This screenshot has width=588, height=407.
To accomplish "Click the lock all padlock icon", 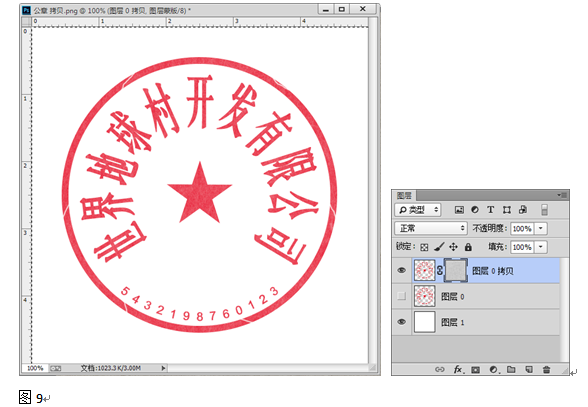I will point(468,247).
